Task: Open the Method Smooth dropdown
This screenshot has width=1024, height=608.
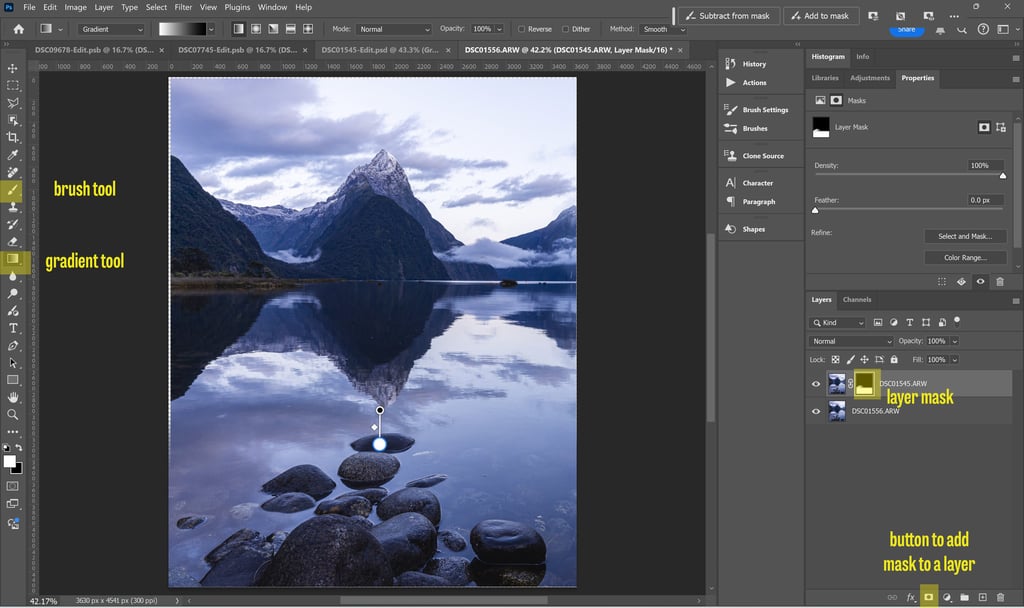Action: click(662, 29)
